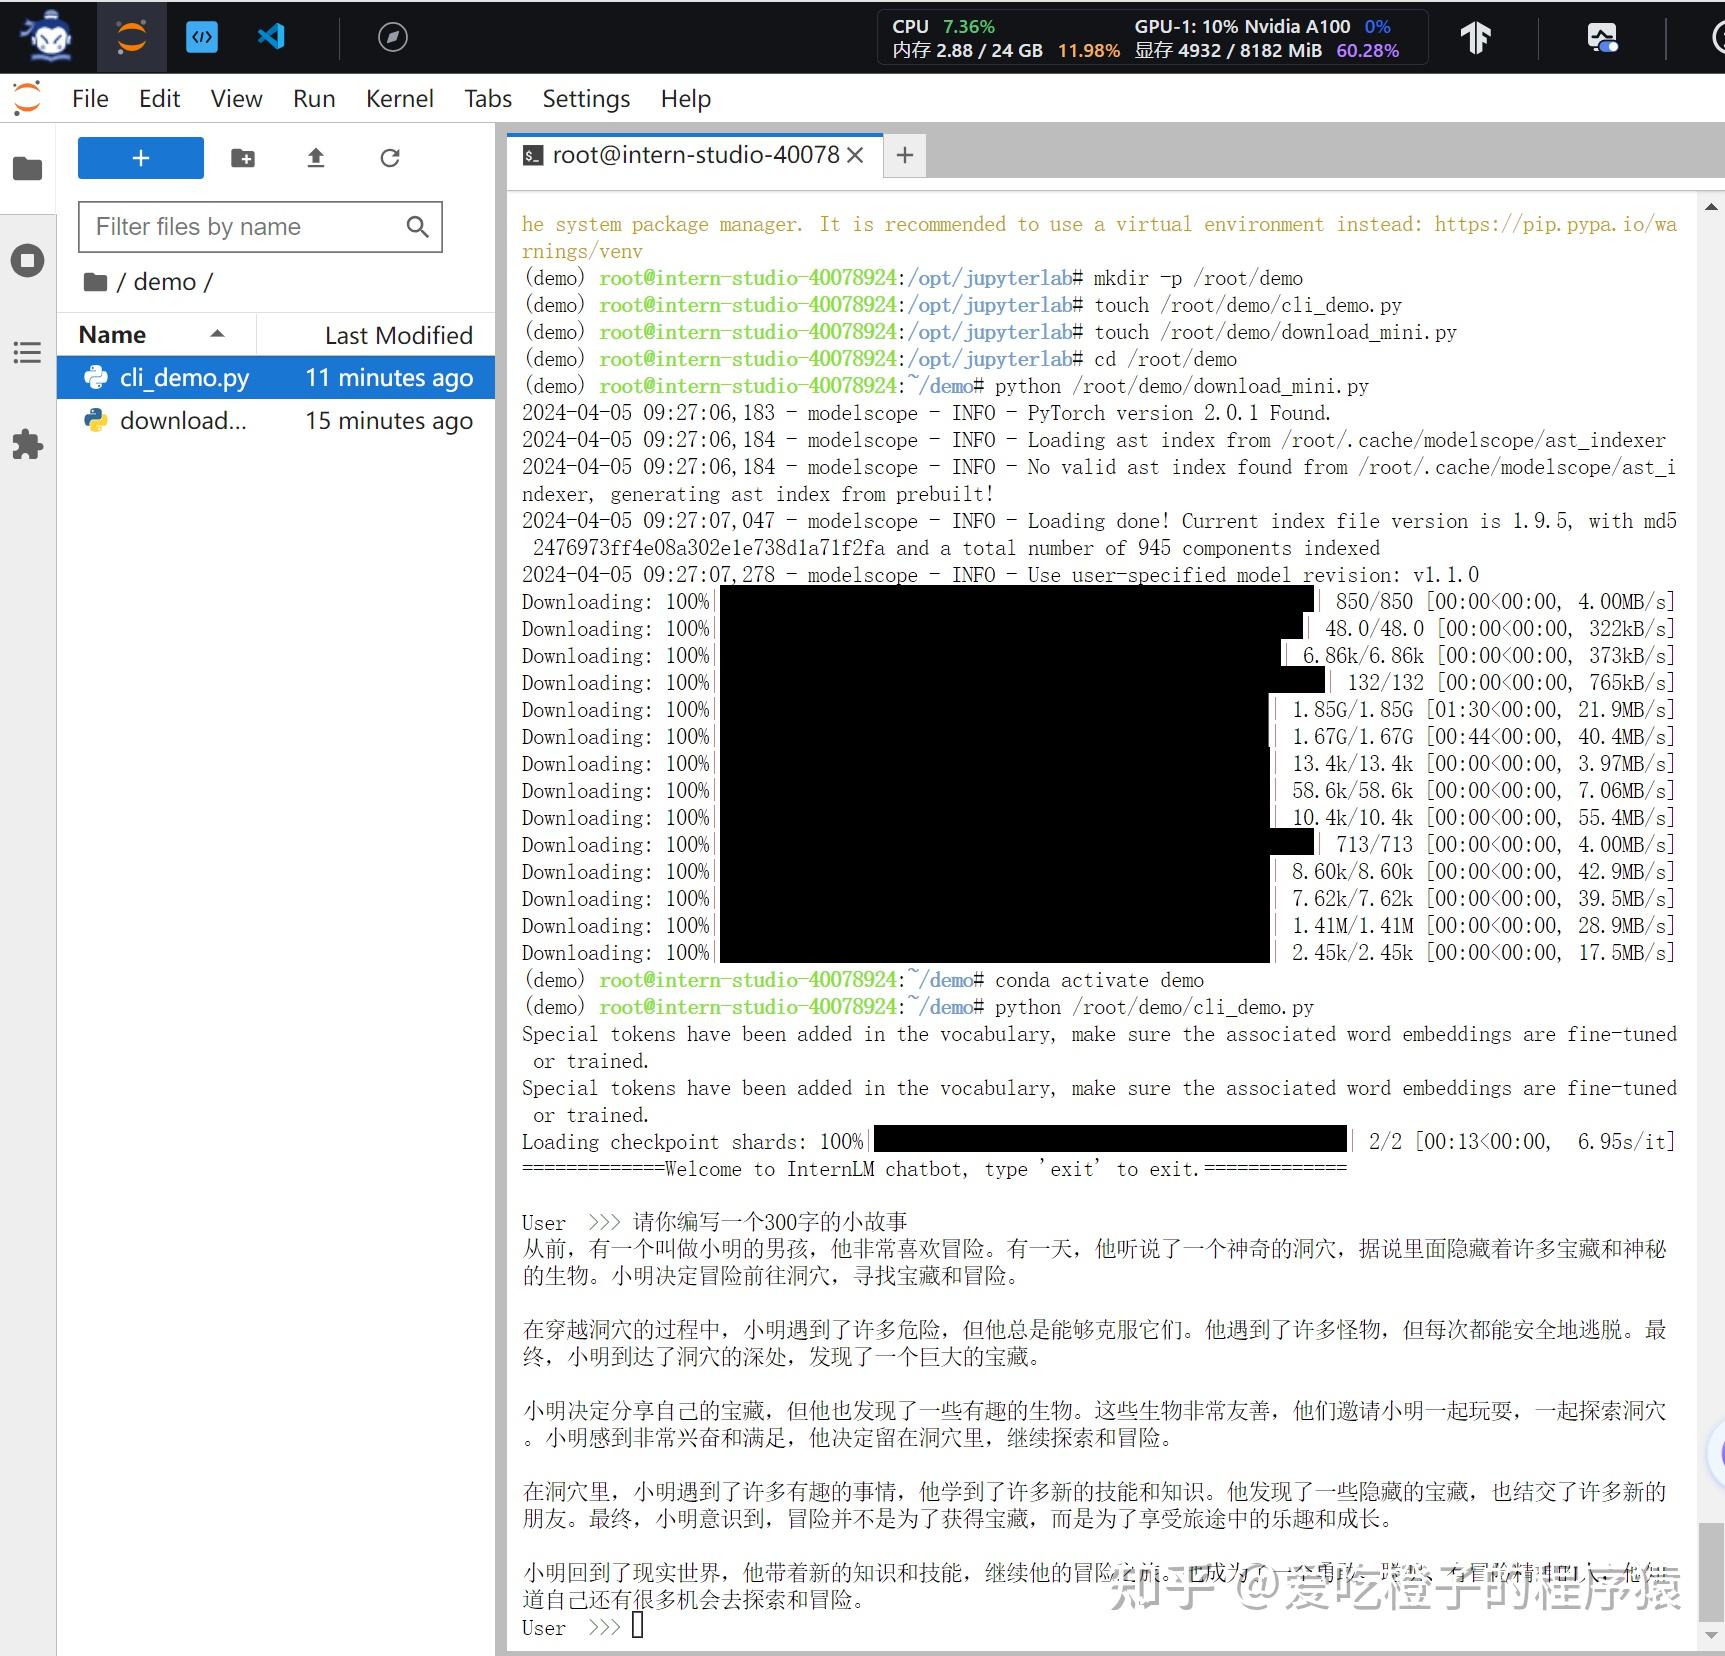Open the File menu
Viewport: 1725px width, 1656px height.
point(90,99)
